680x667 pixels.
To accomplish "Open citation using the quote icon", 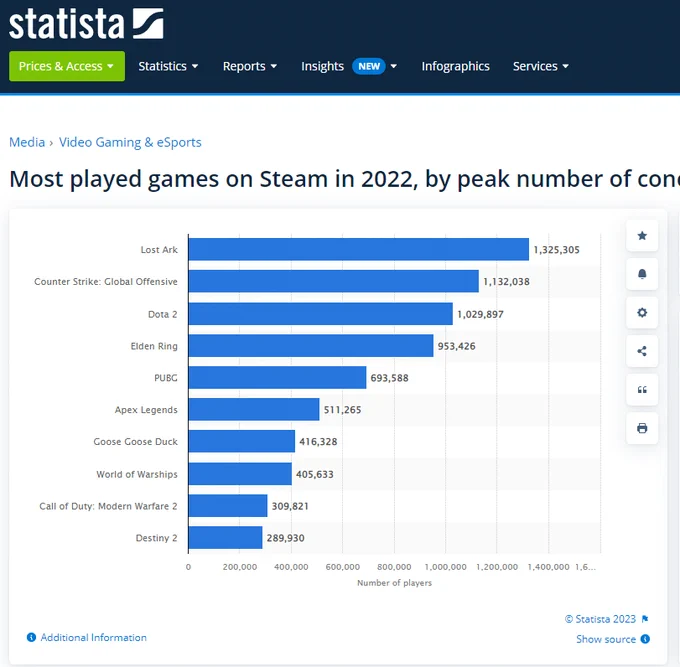I will [642, 389].
